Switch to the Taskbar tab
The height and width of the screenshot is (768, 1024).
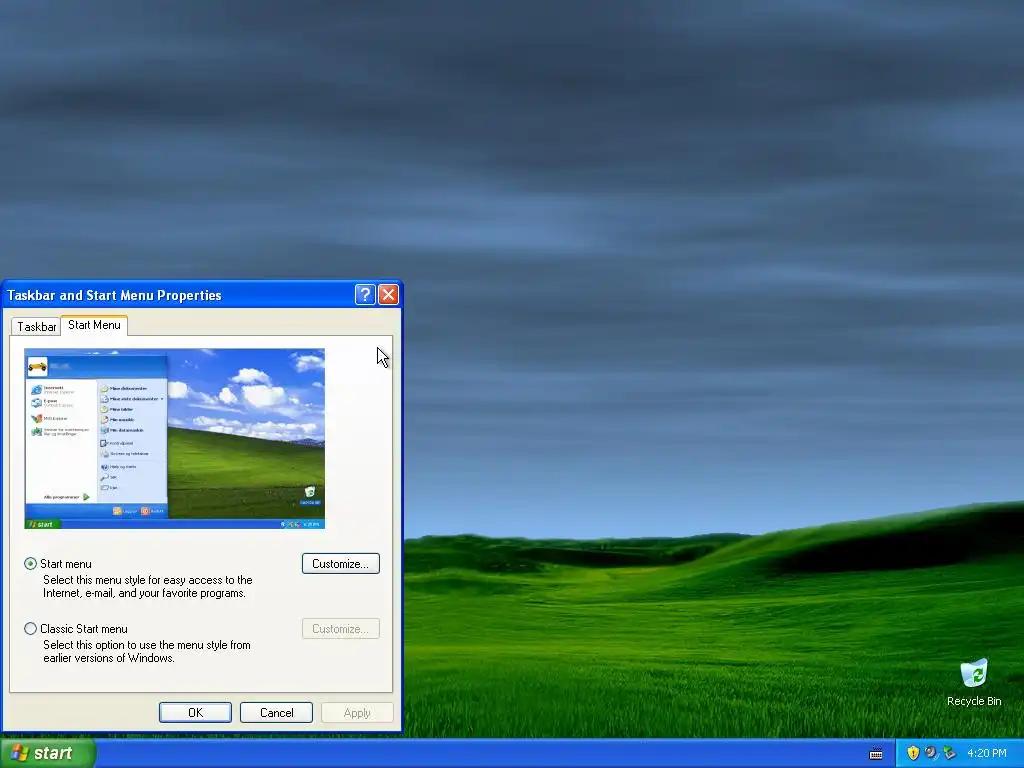click(x=37, y=327)
